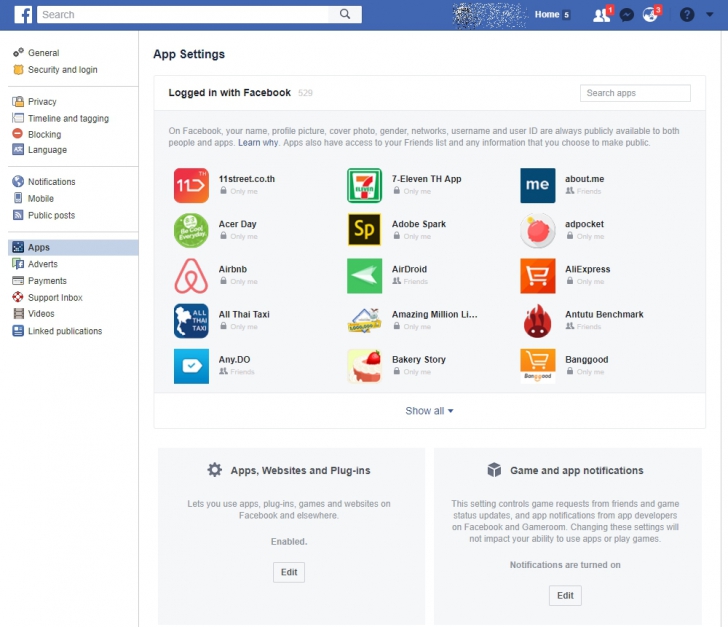Click Airbnb's Only me audience label
The image size is (728, 627).
pos(244,281)
